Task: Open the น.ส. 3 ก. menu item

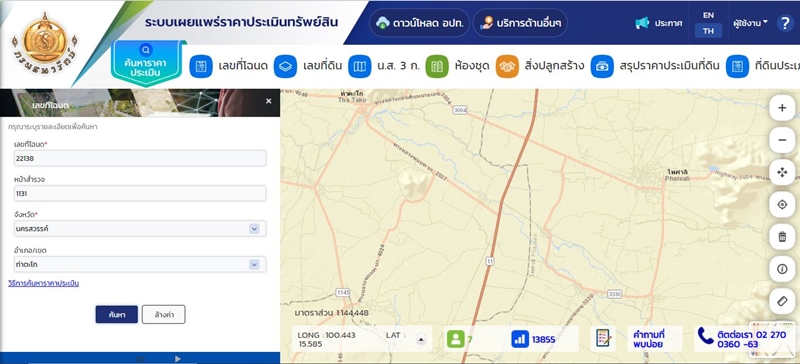Action: (398, 66)
